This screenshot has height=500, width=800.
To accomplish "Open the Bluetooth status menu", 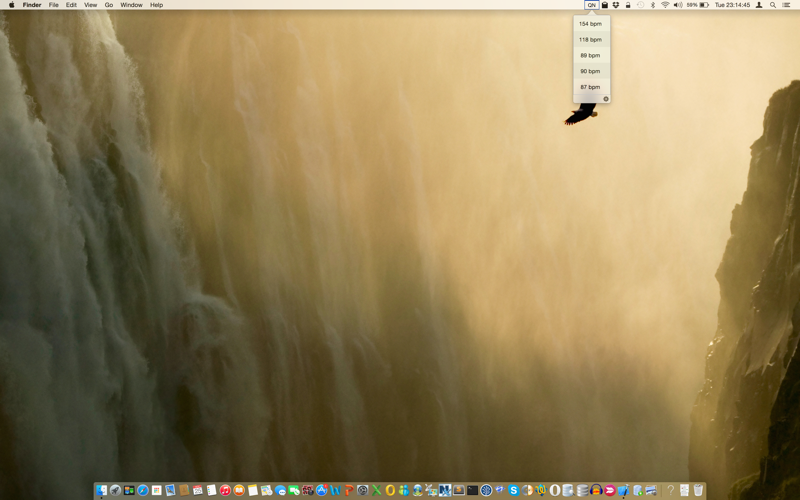I will [x=653, y=5].
